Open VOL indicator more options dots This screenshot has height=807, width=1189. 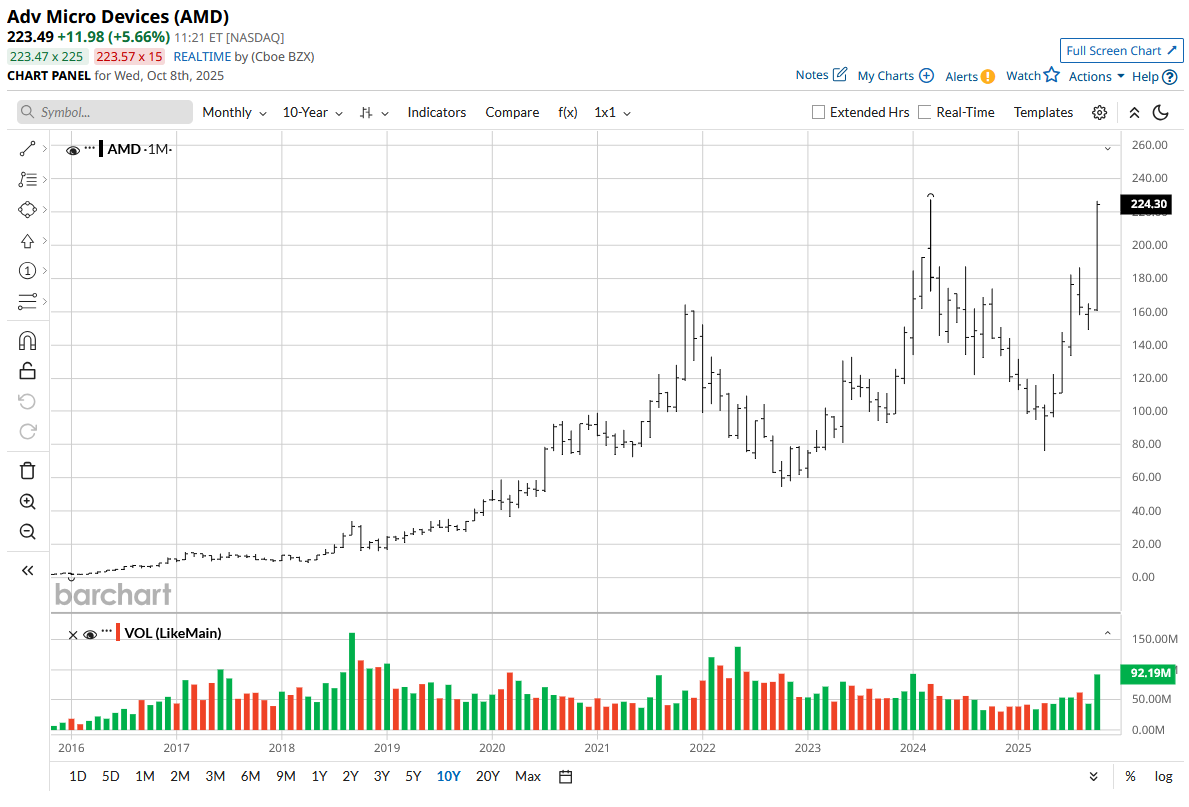[106, 631]
